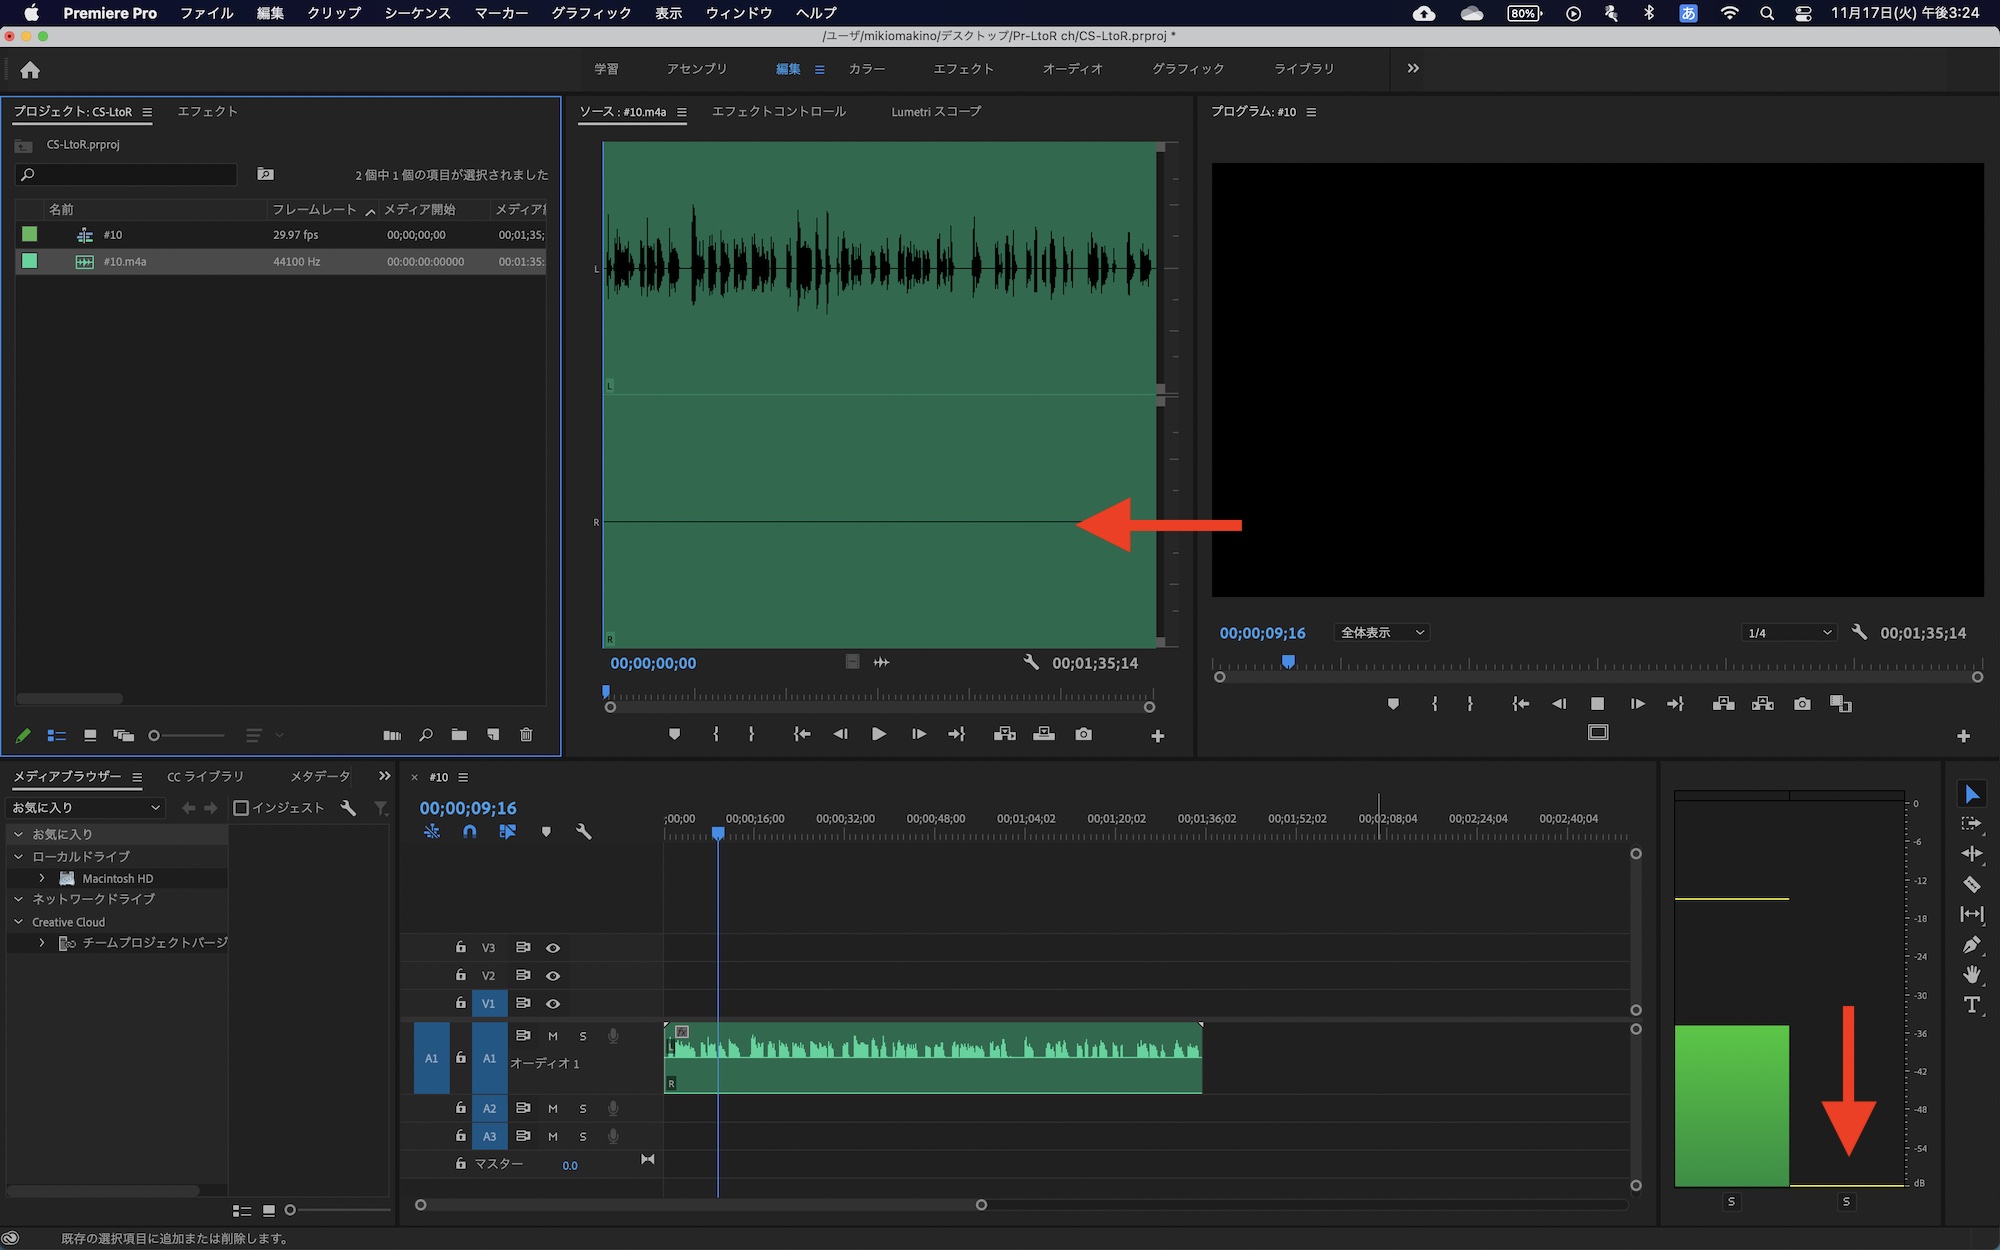Mute audio track A1
2000x1250 pixels.
[x=552, y=1036]
